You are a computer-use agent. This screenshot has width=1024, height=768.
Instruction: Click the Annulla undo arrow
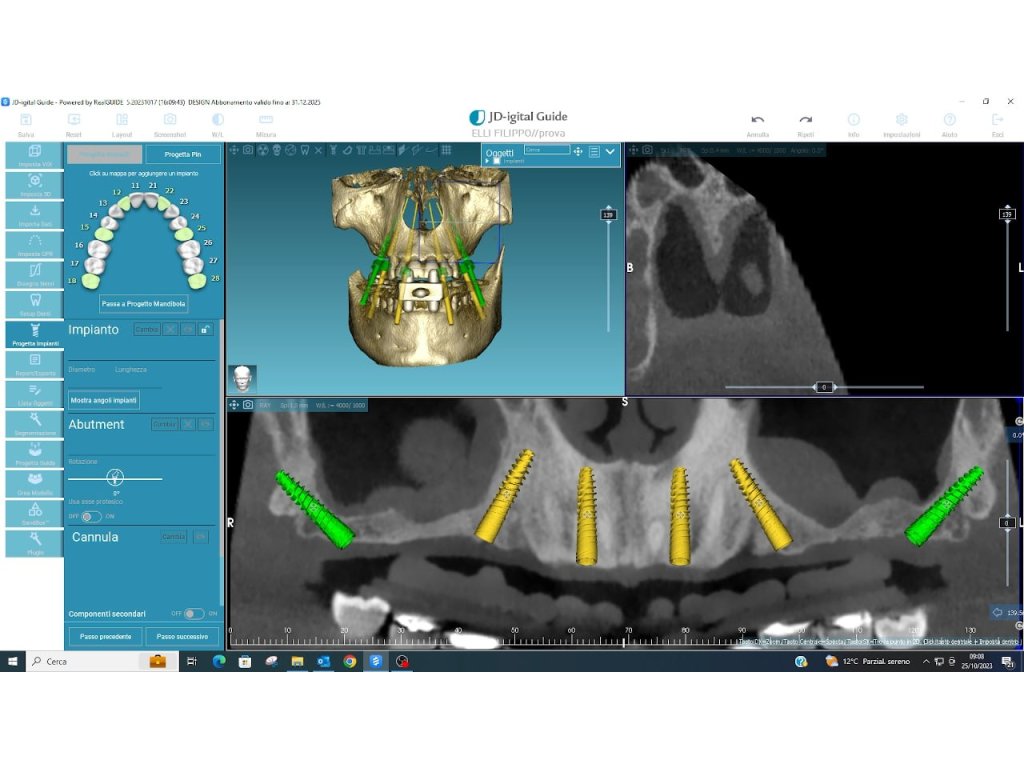coord(758,120)
